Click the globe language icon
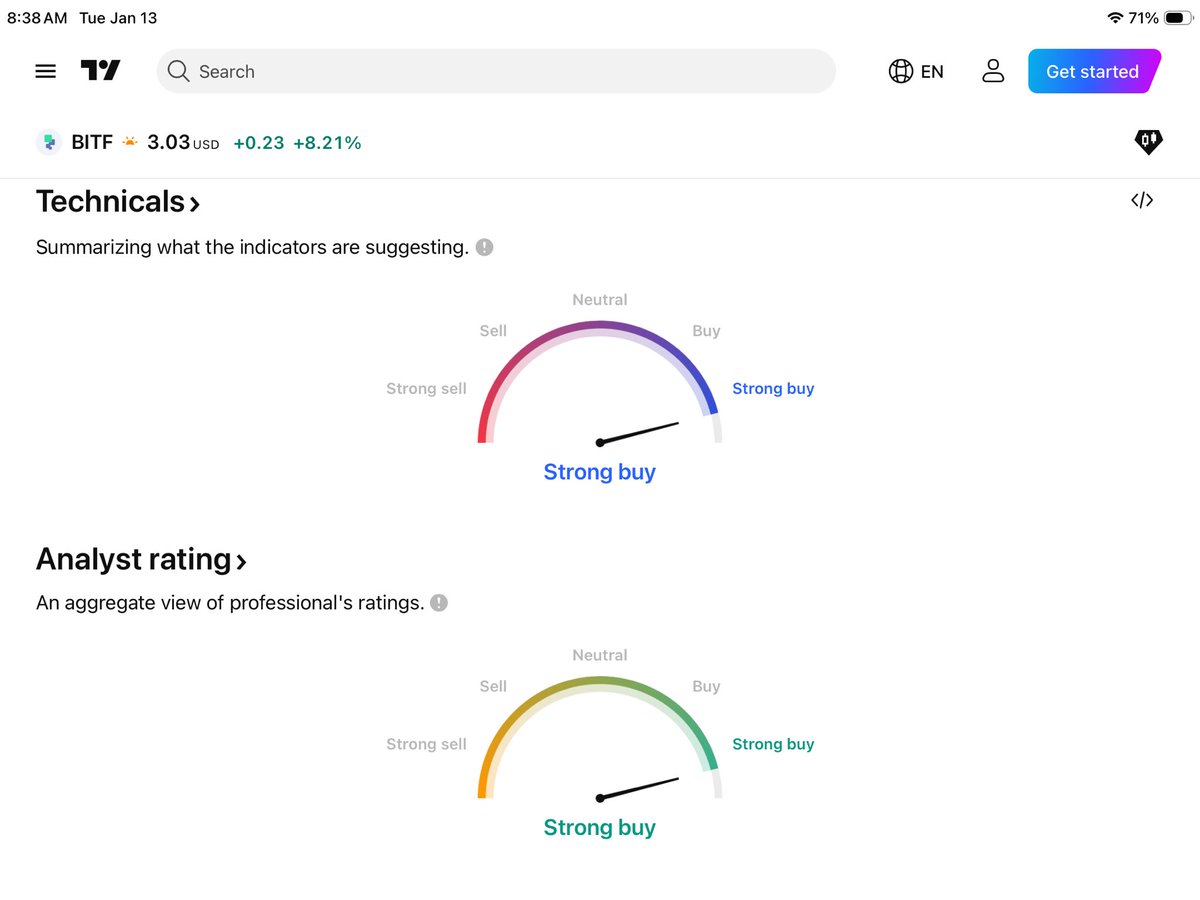The height and width of the screenshot is (900, 1200). click(x=900, y=72)
